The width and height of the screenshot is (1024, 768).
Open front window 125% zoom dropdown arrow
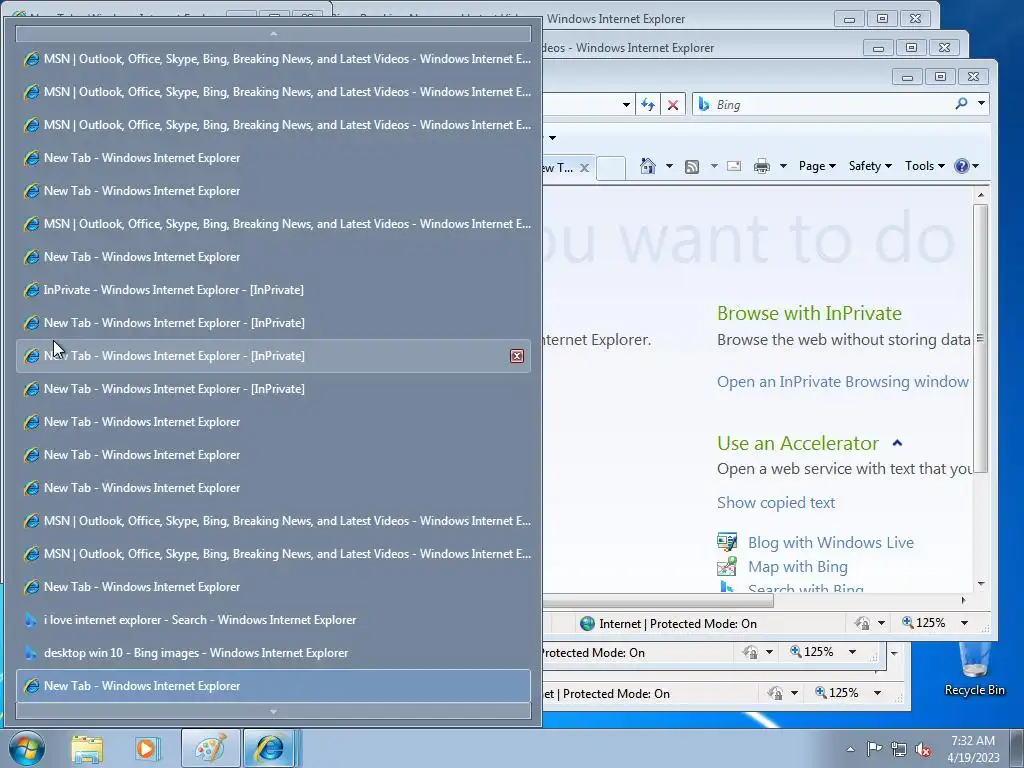pyautogui.click(x=965, y=623)
